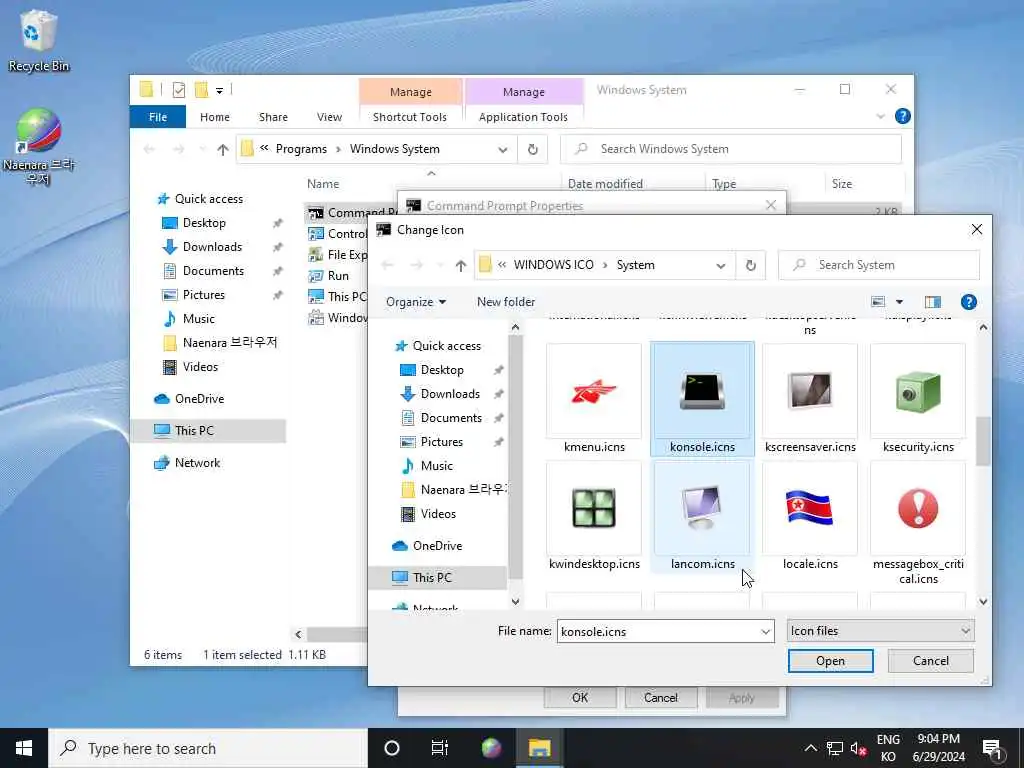Click Open button in Change Icon dialog
Image resolution: width=1024 pixels, height=768 pixels.
830,661
